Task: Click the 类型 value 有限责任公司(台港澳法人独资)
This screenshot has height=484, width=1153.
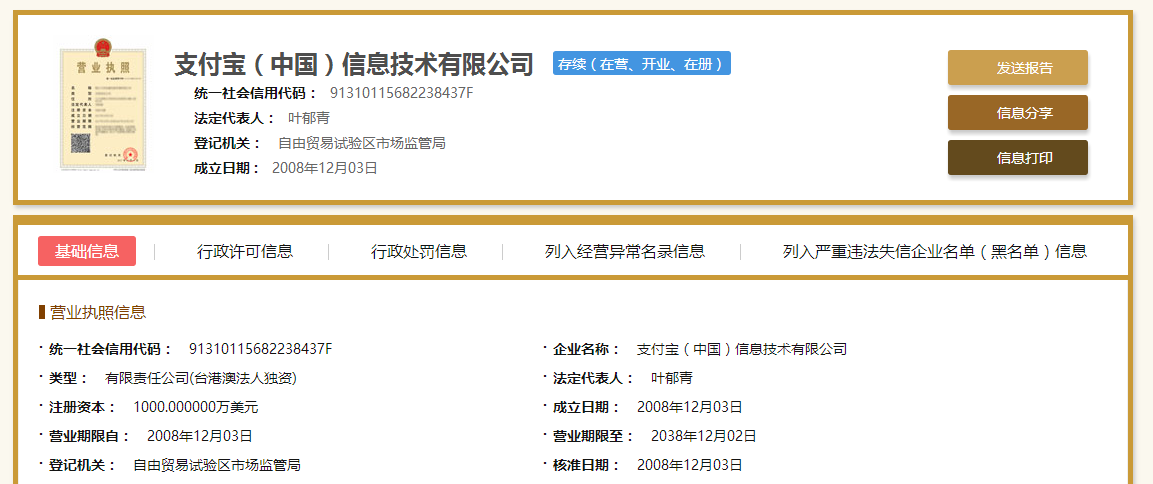Action: [201, 378]
